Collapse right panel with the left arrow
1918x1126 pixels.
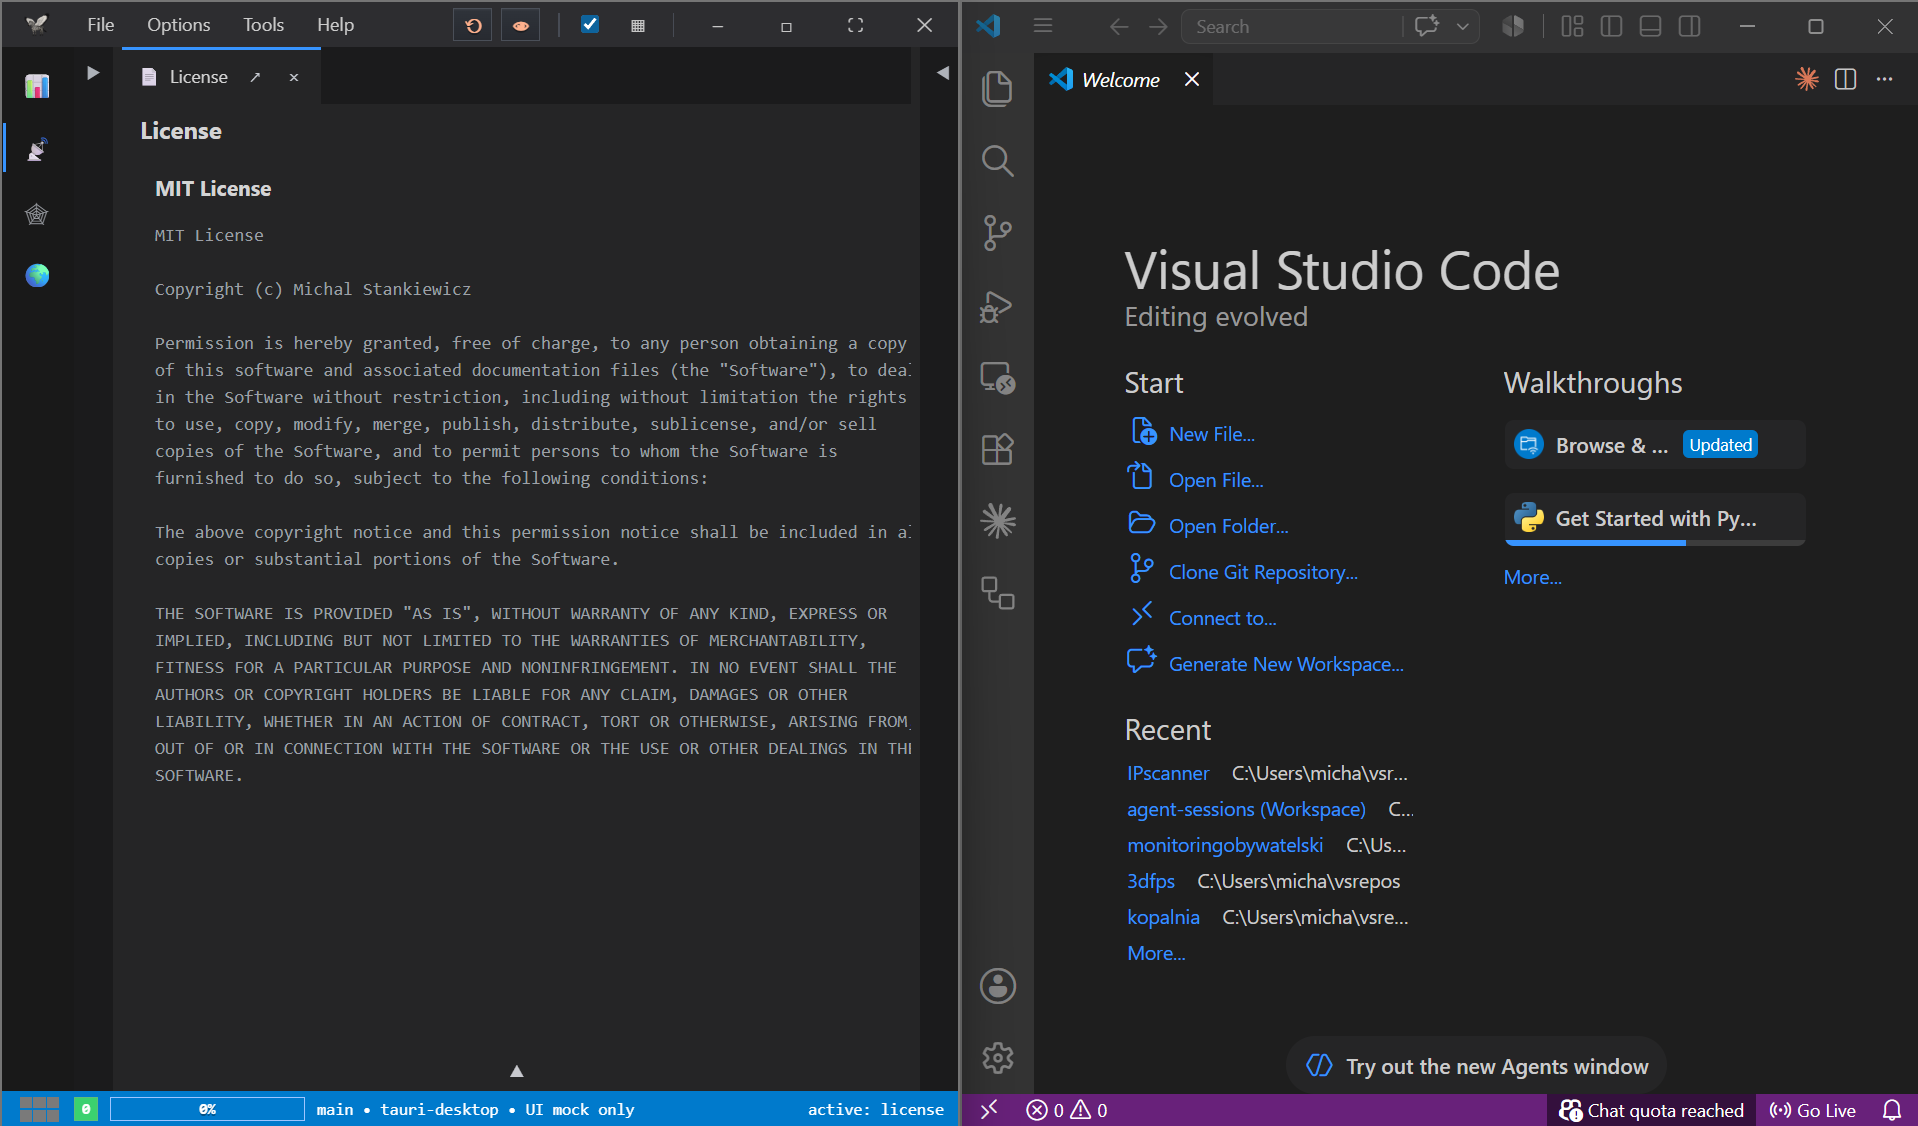tap(942, 72)
